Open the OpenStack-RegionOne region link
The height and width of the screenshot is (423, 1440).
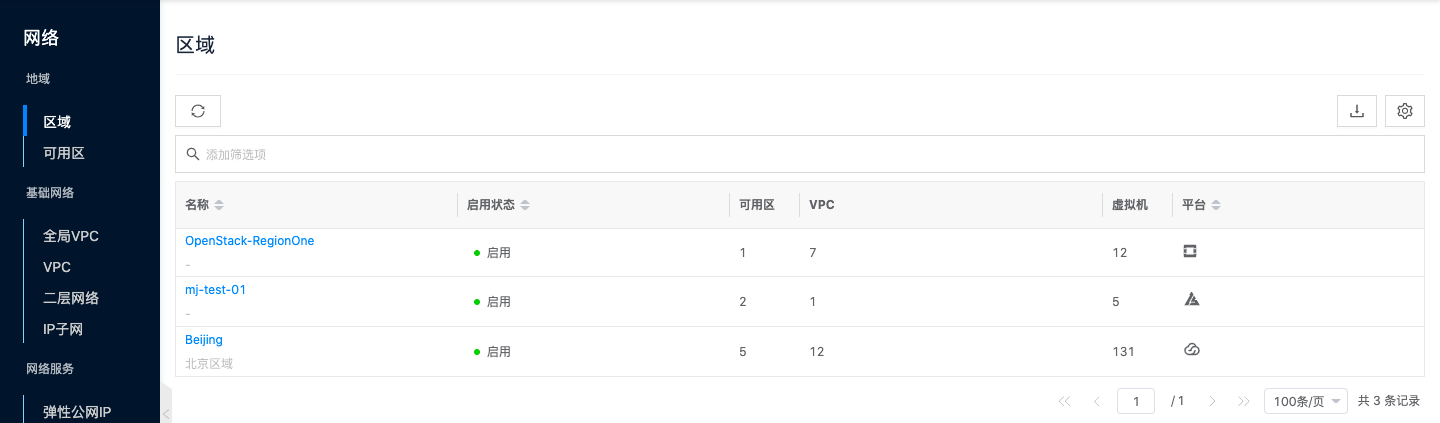[249, 241]
